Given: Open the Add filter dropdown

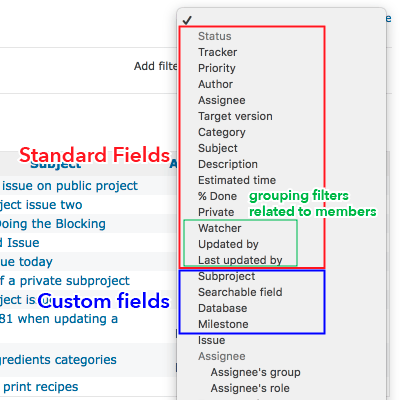Looking at the screenshot, I should click(155, 66).
